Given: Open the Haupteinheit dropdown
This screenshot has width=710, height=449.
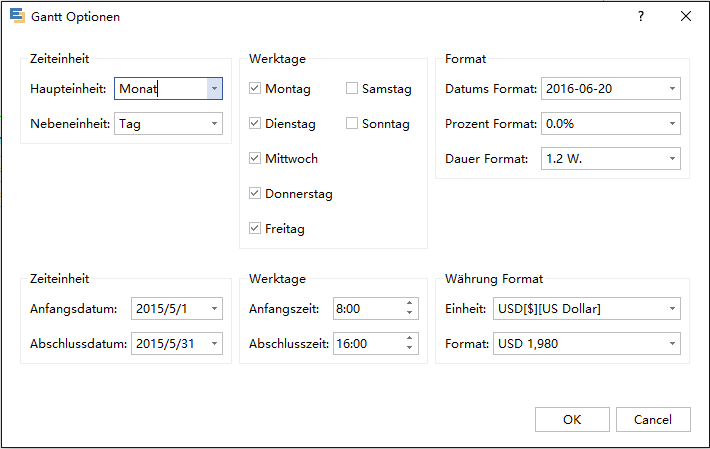Looking at the screenshot, I should pyautogui.click(x=214, y=89).
